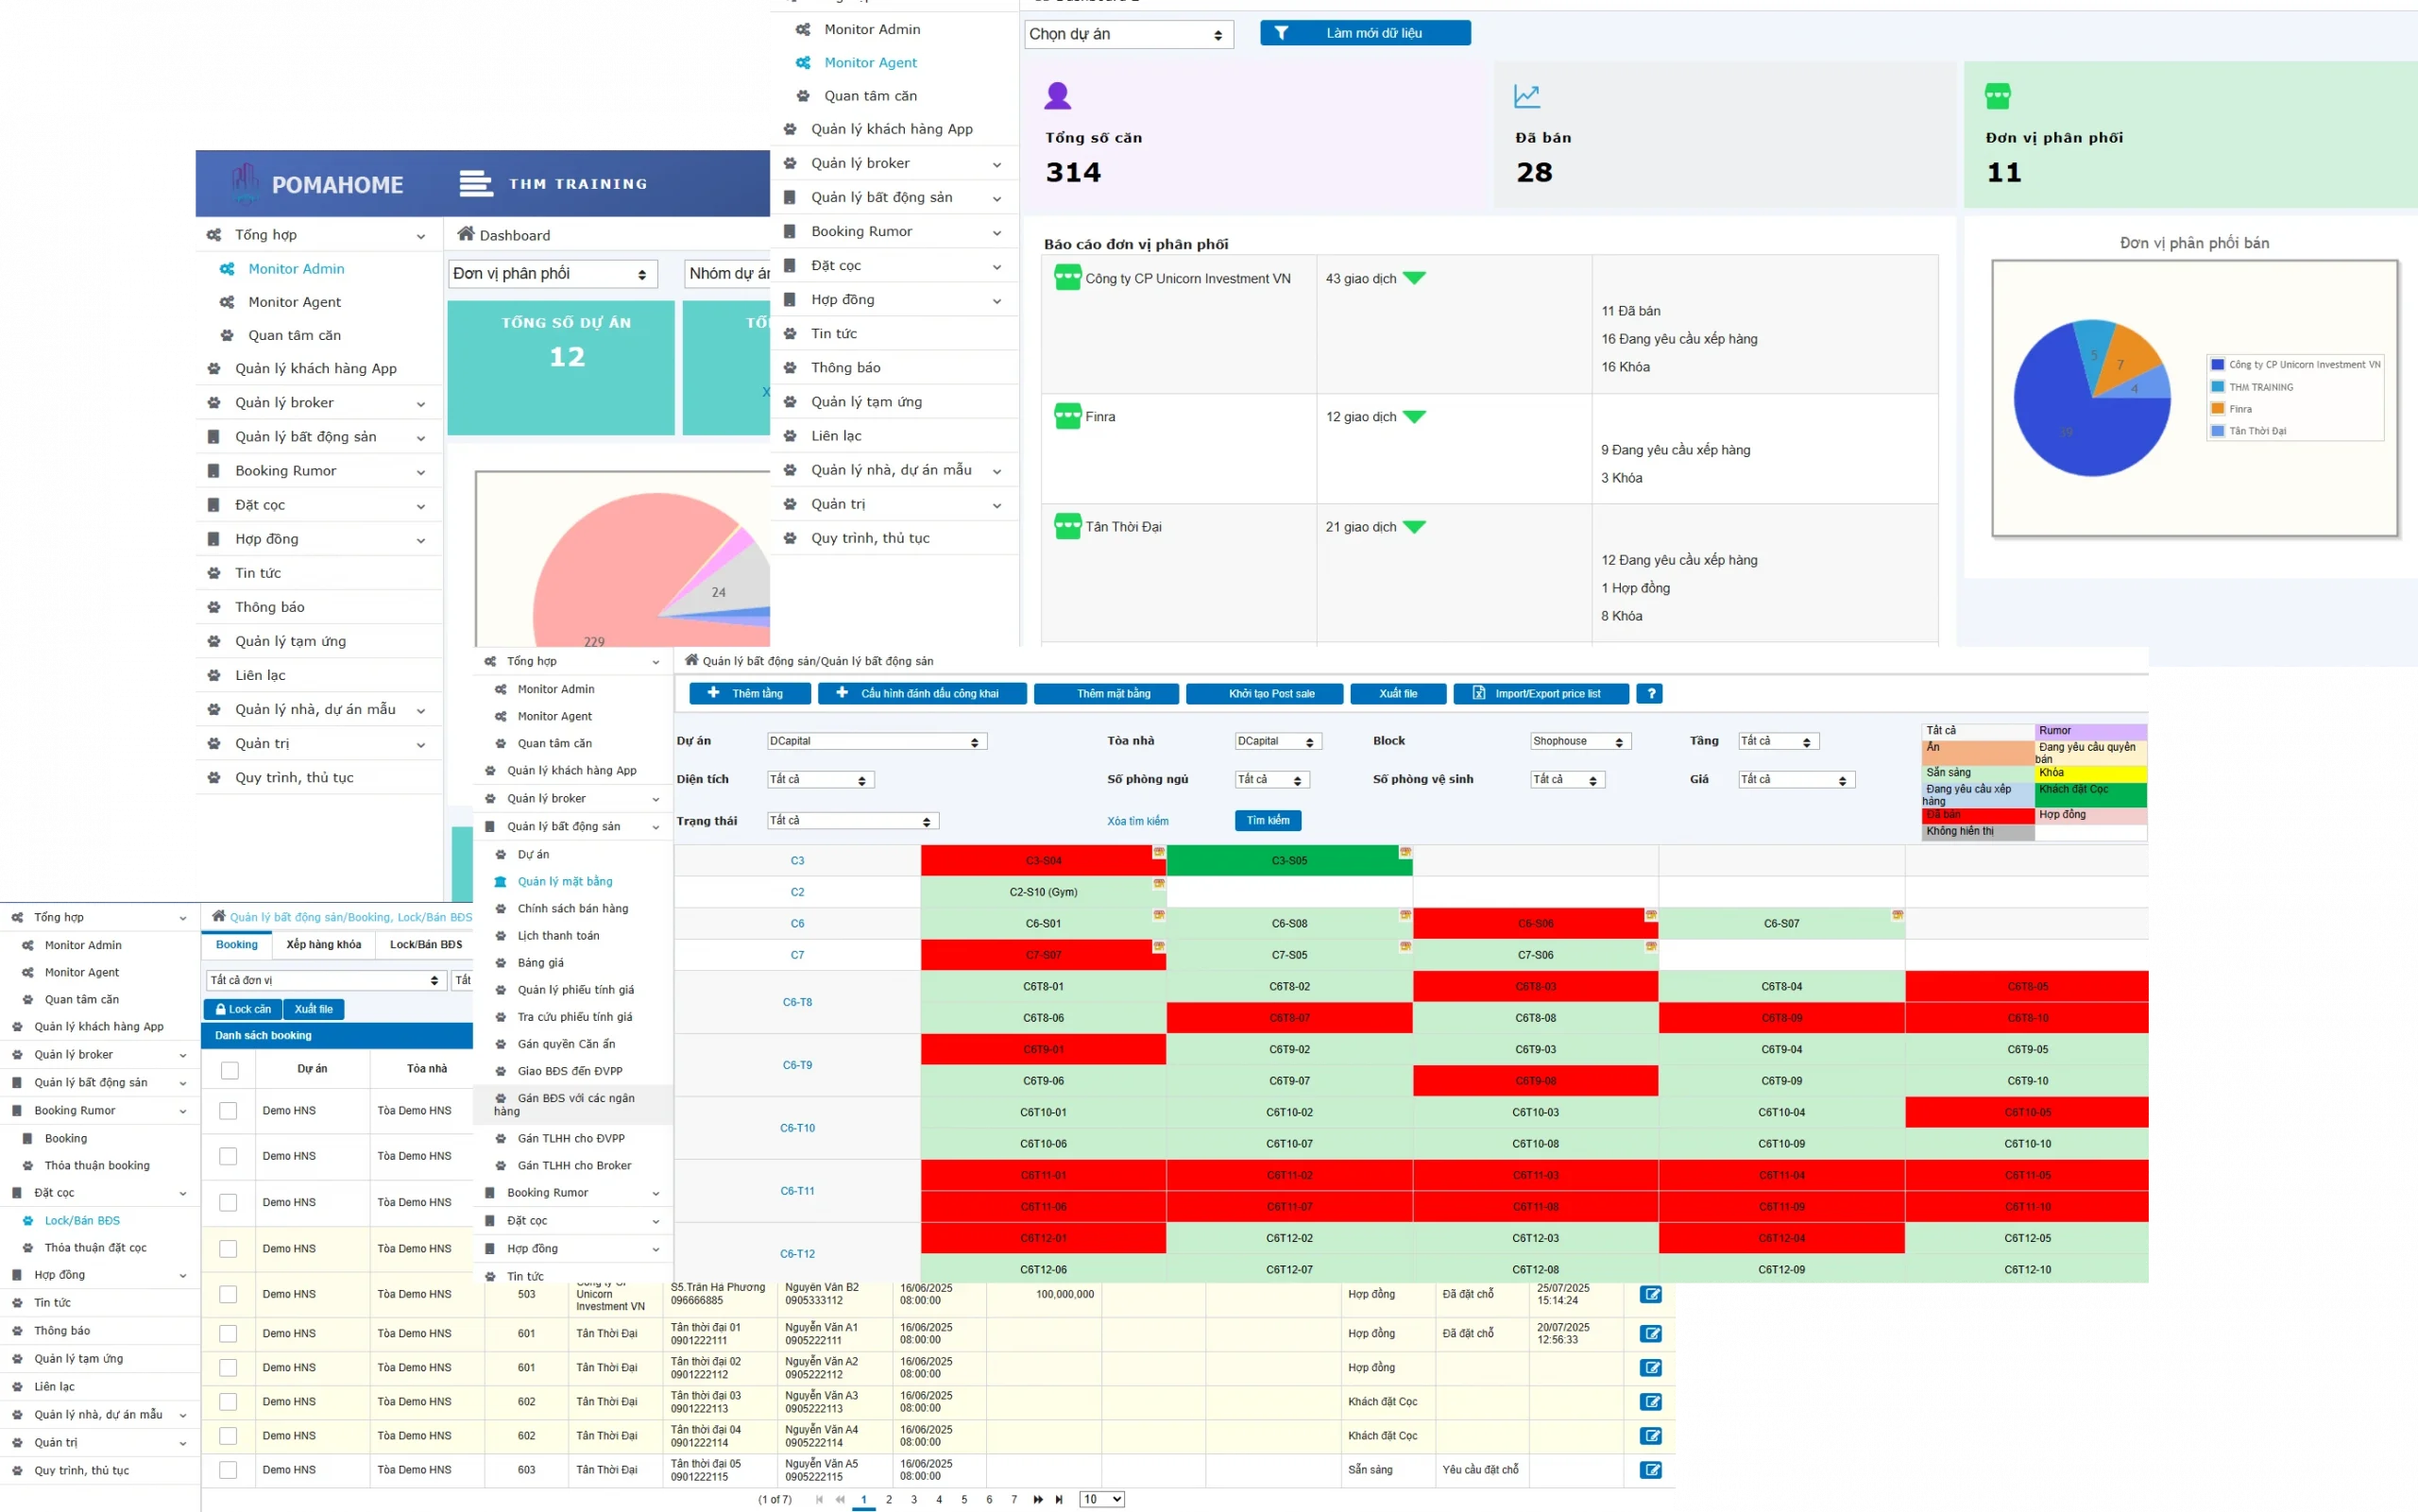This screenshot has width=2418, height=1512.
Task: Check the first Demo HNS booking row checkbox
Action: pyautogui.click(x=229, y=1111)
